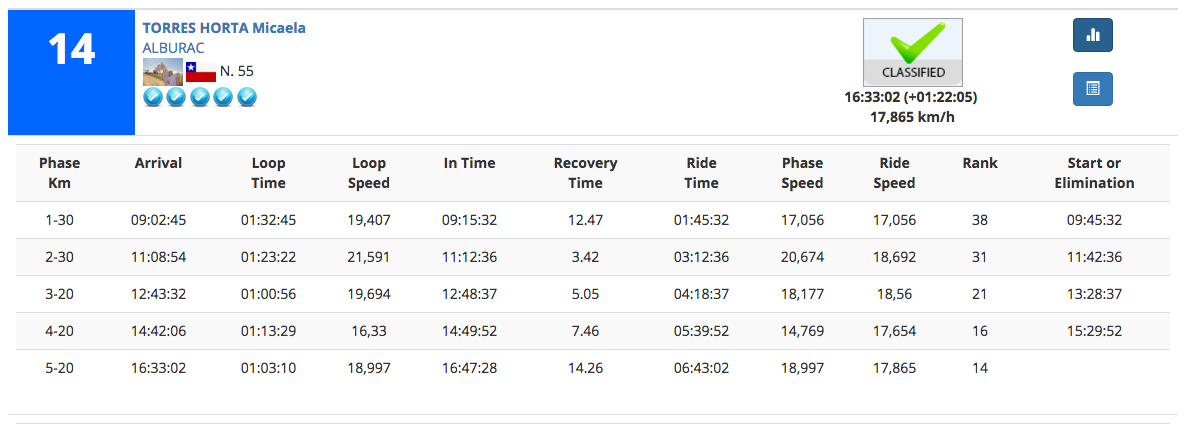Click the Rank column header
Screen dimensions: 1190x424
point(980,163)
